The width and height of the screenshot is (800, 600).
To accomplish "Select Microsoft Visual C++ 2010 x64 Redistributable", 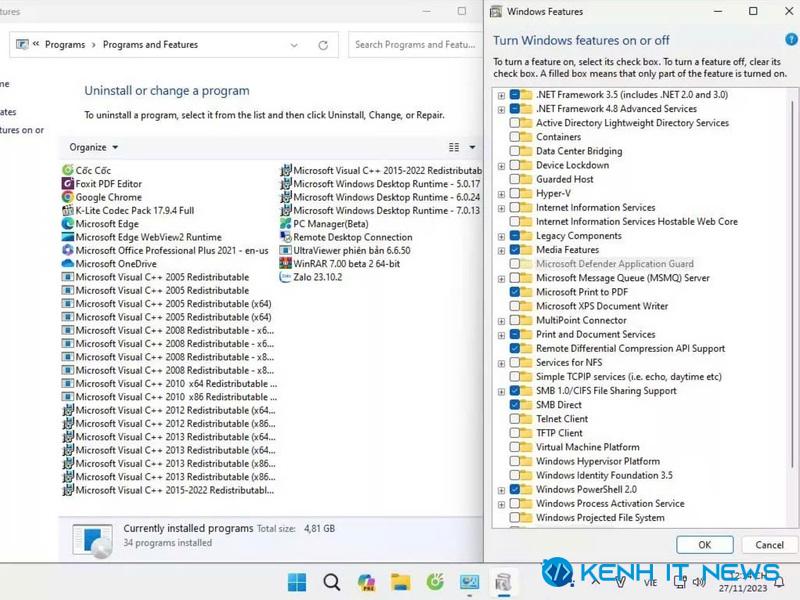I will (170, 383).
